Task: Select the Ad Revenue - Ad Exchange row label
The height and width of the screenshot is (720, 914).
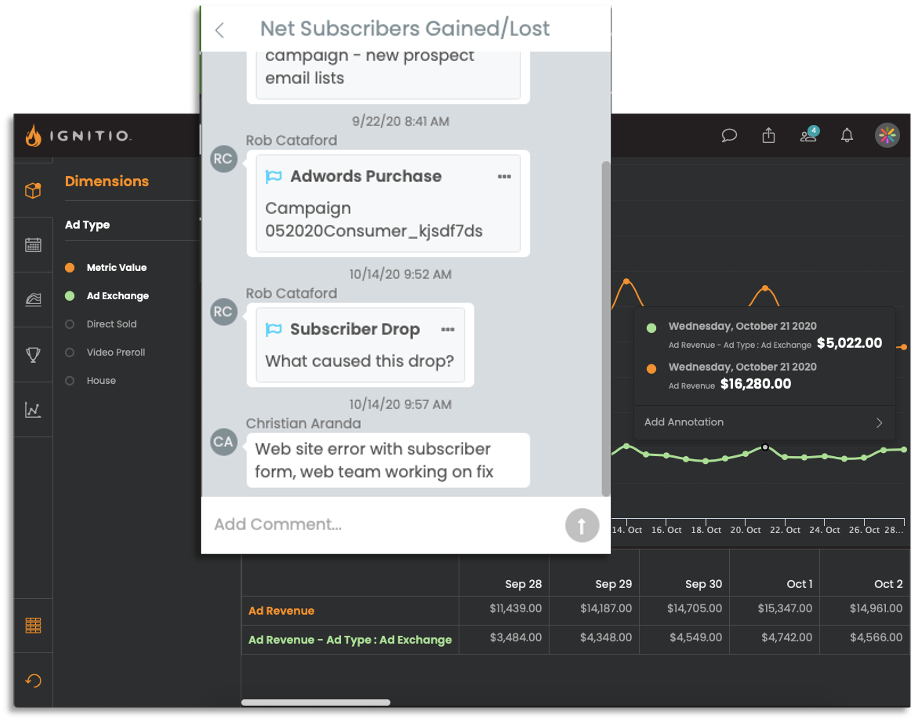Action: (x=350, y=640)
